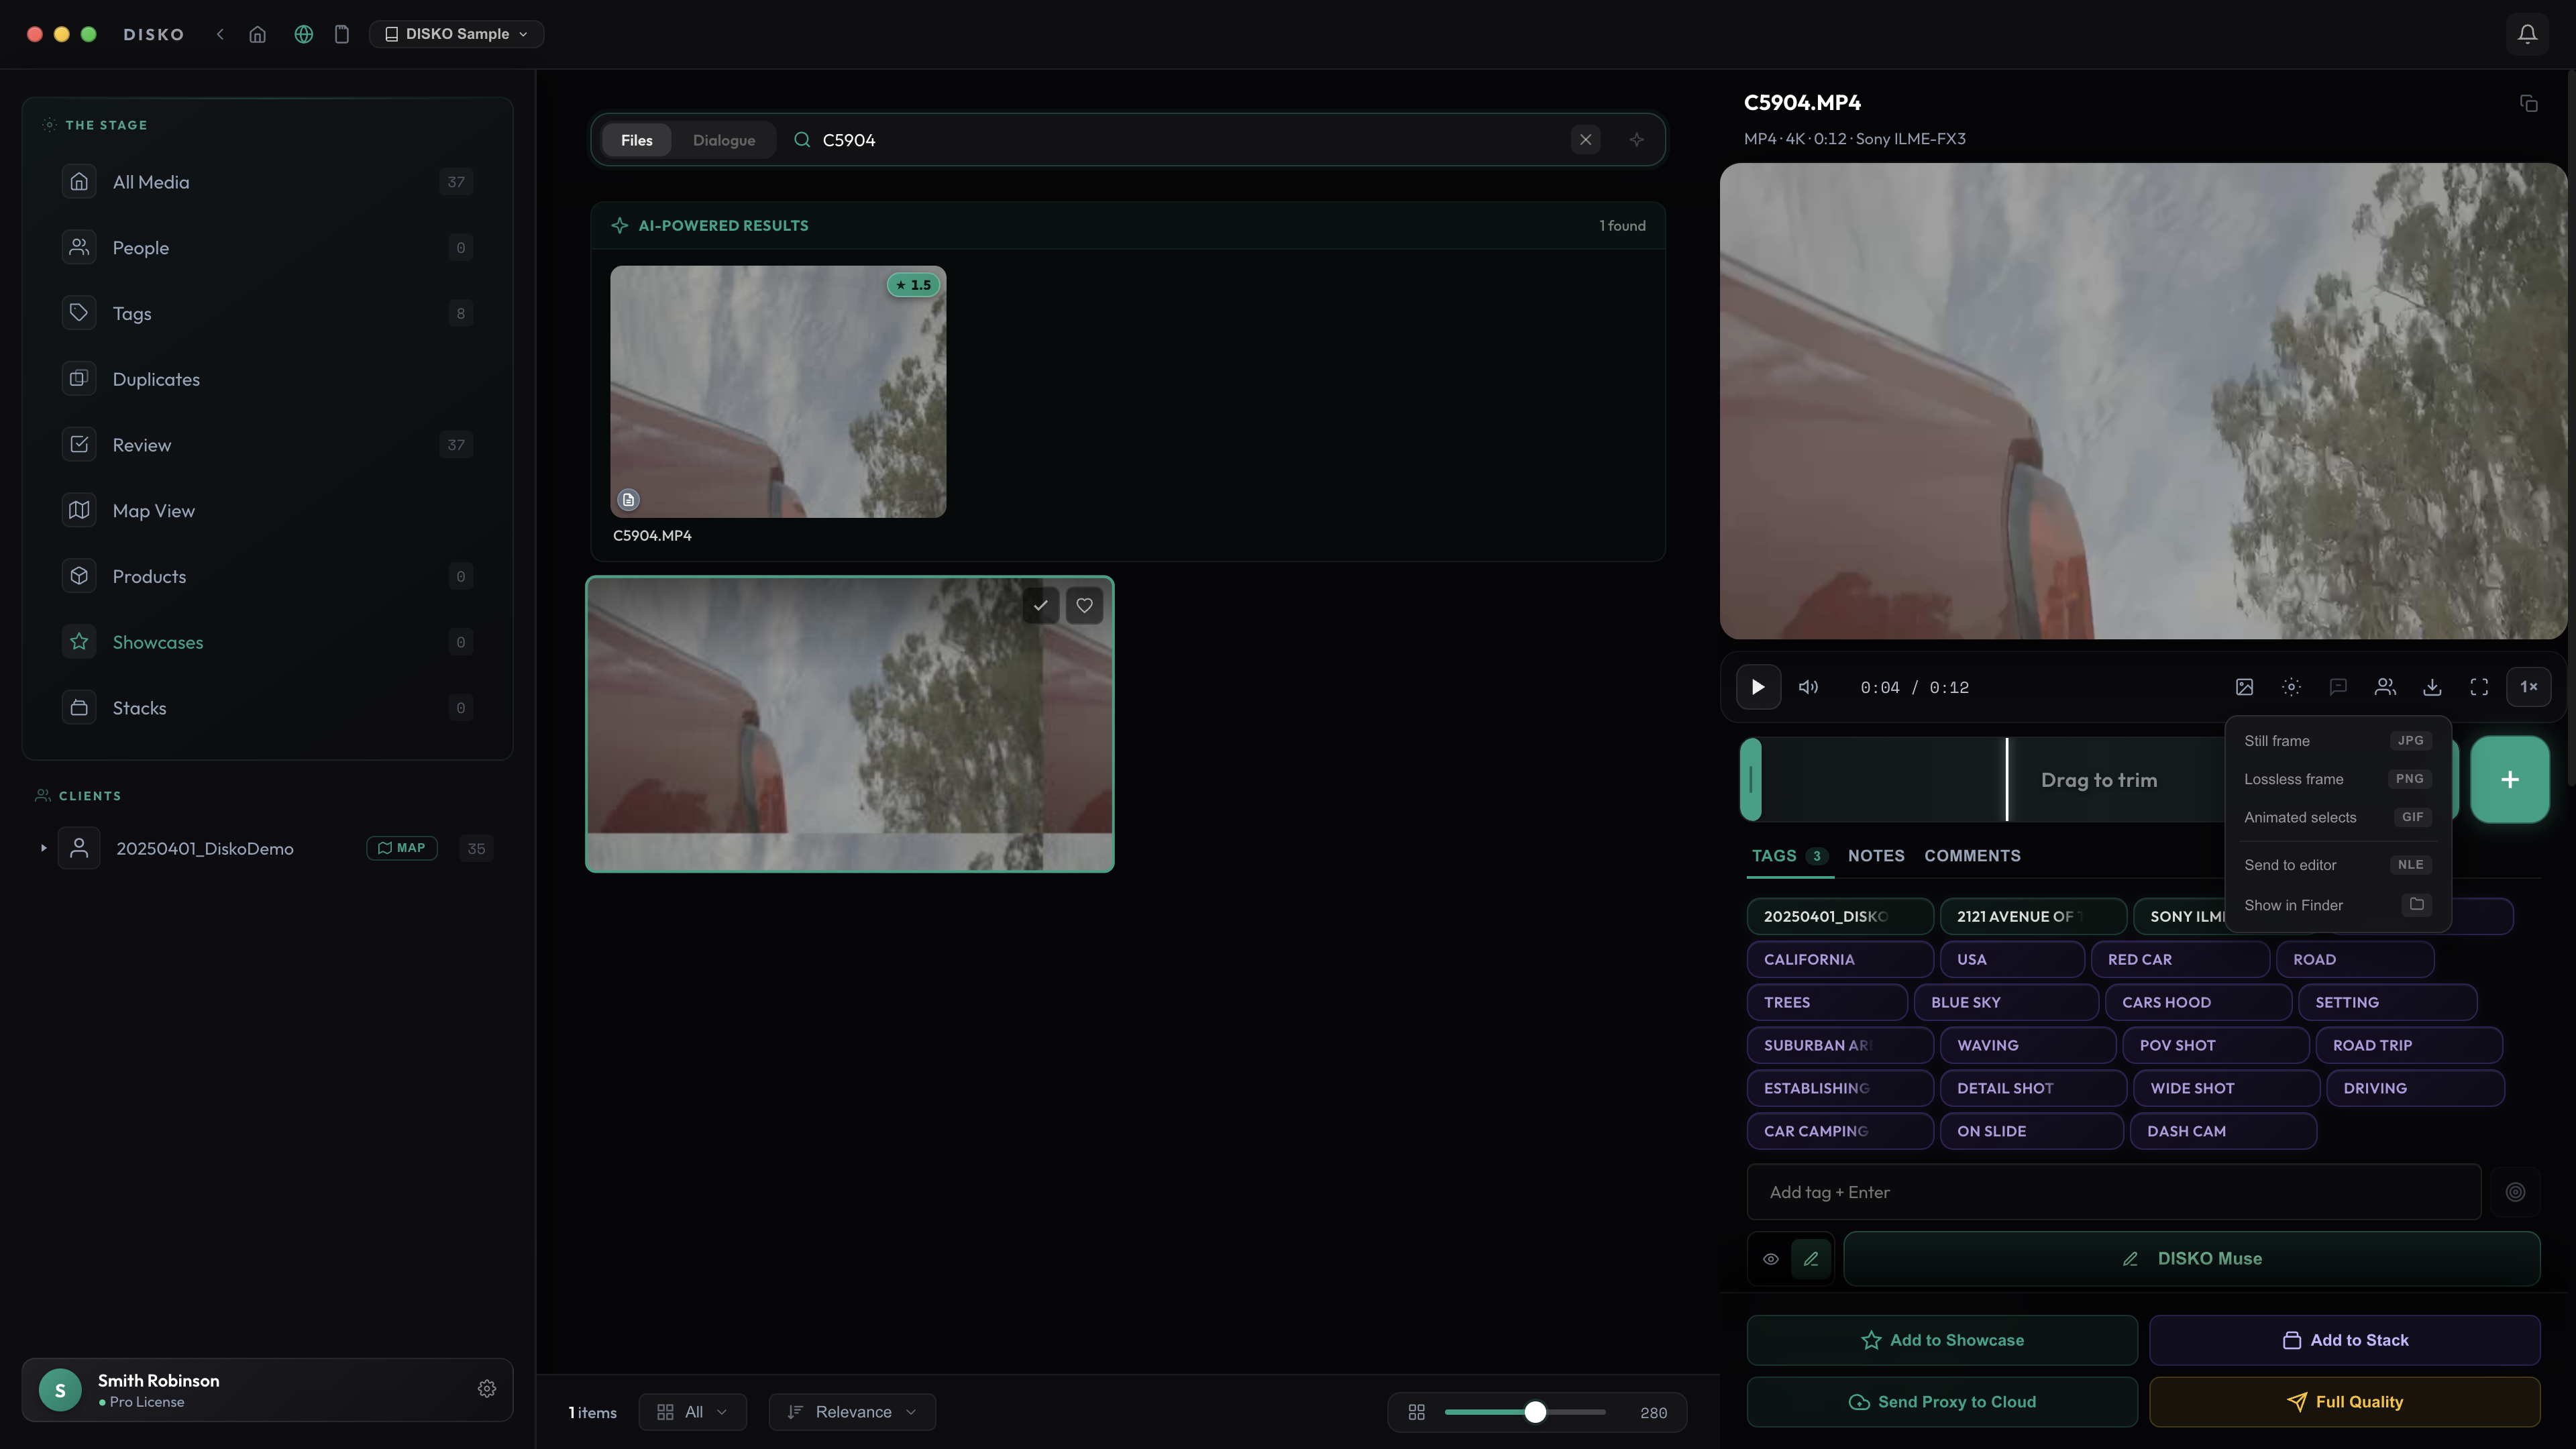Select Send to editor NLE
The width and height of the screenshot is (2576, 1449).
[2337, 865]
